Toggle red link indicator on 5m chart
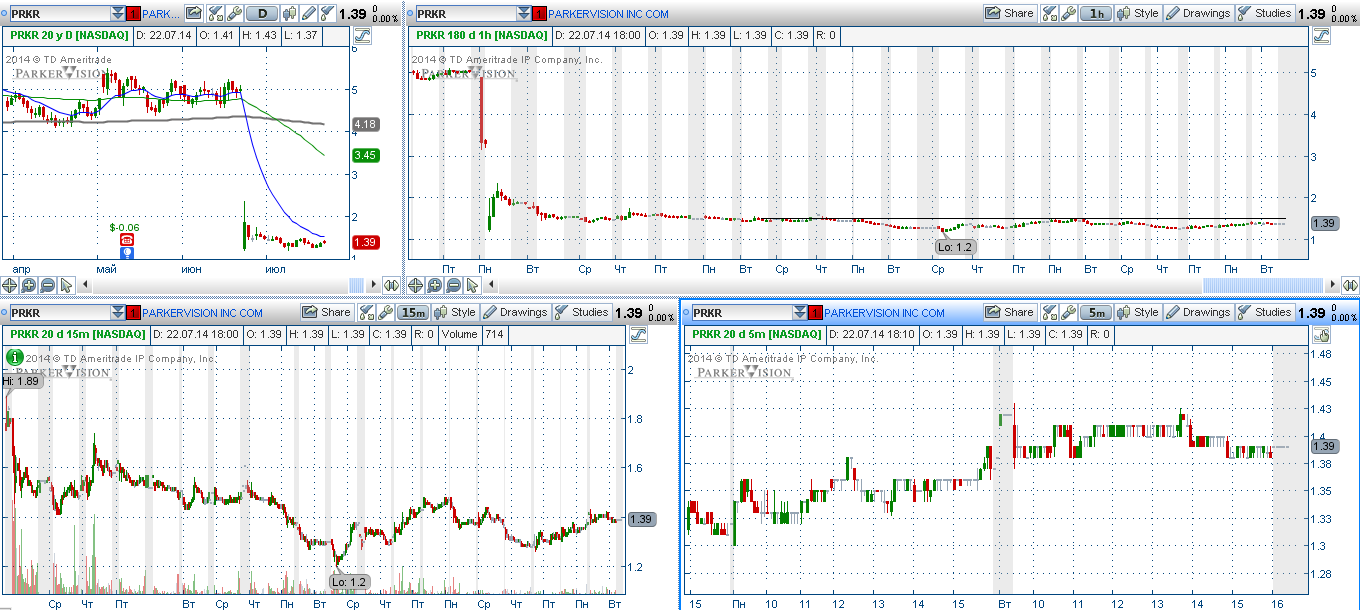The width and height of the screenshot is (1360, 610). [815, 313]
